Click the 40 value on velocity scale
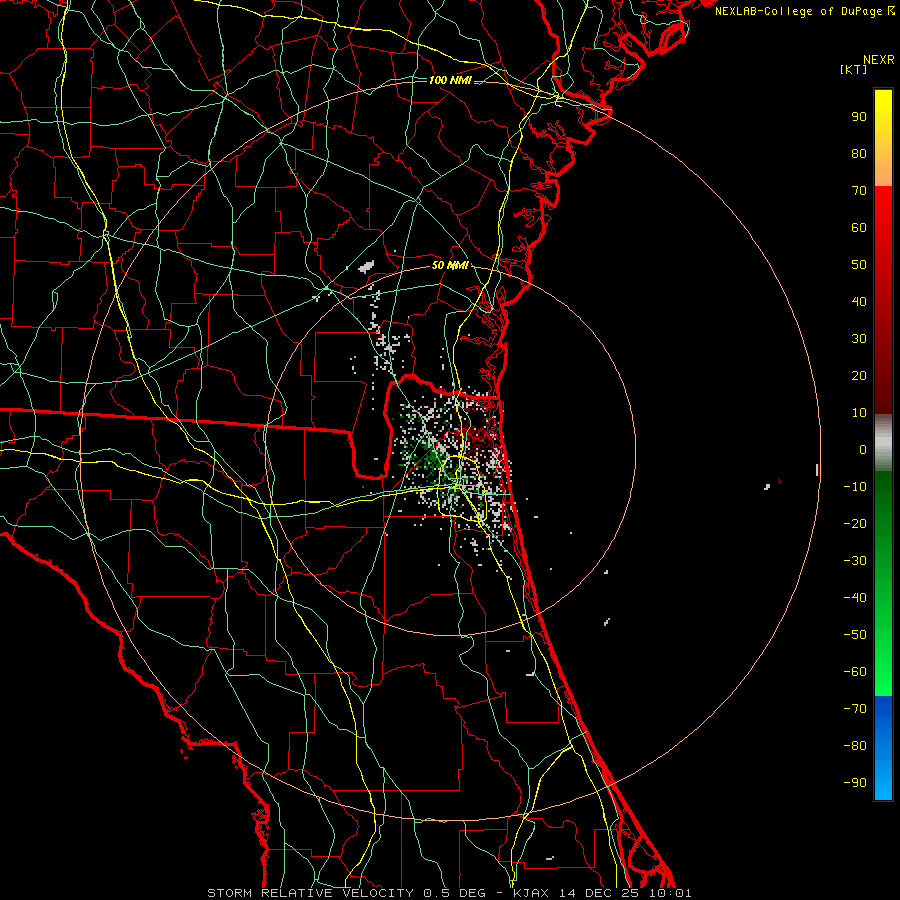Image resolution: width=900 pixels, height=900 pixels. [x=859, y=301]
